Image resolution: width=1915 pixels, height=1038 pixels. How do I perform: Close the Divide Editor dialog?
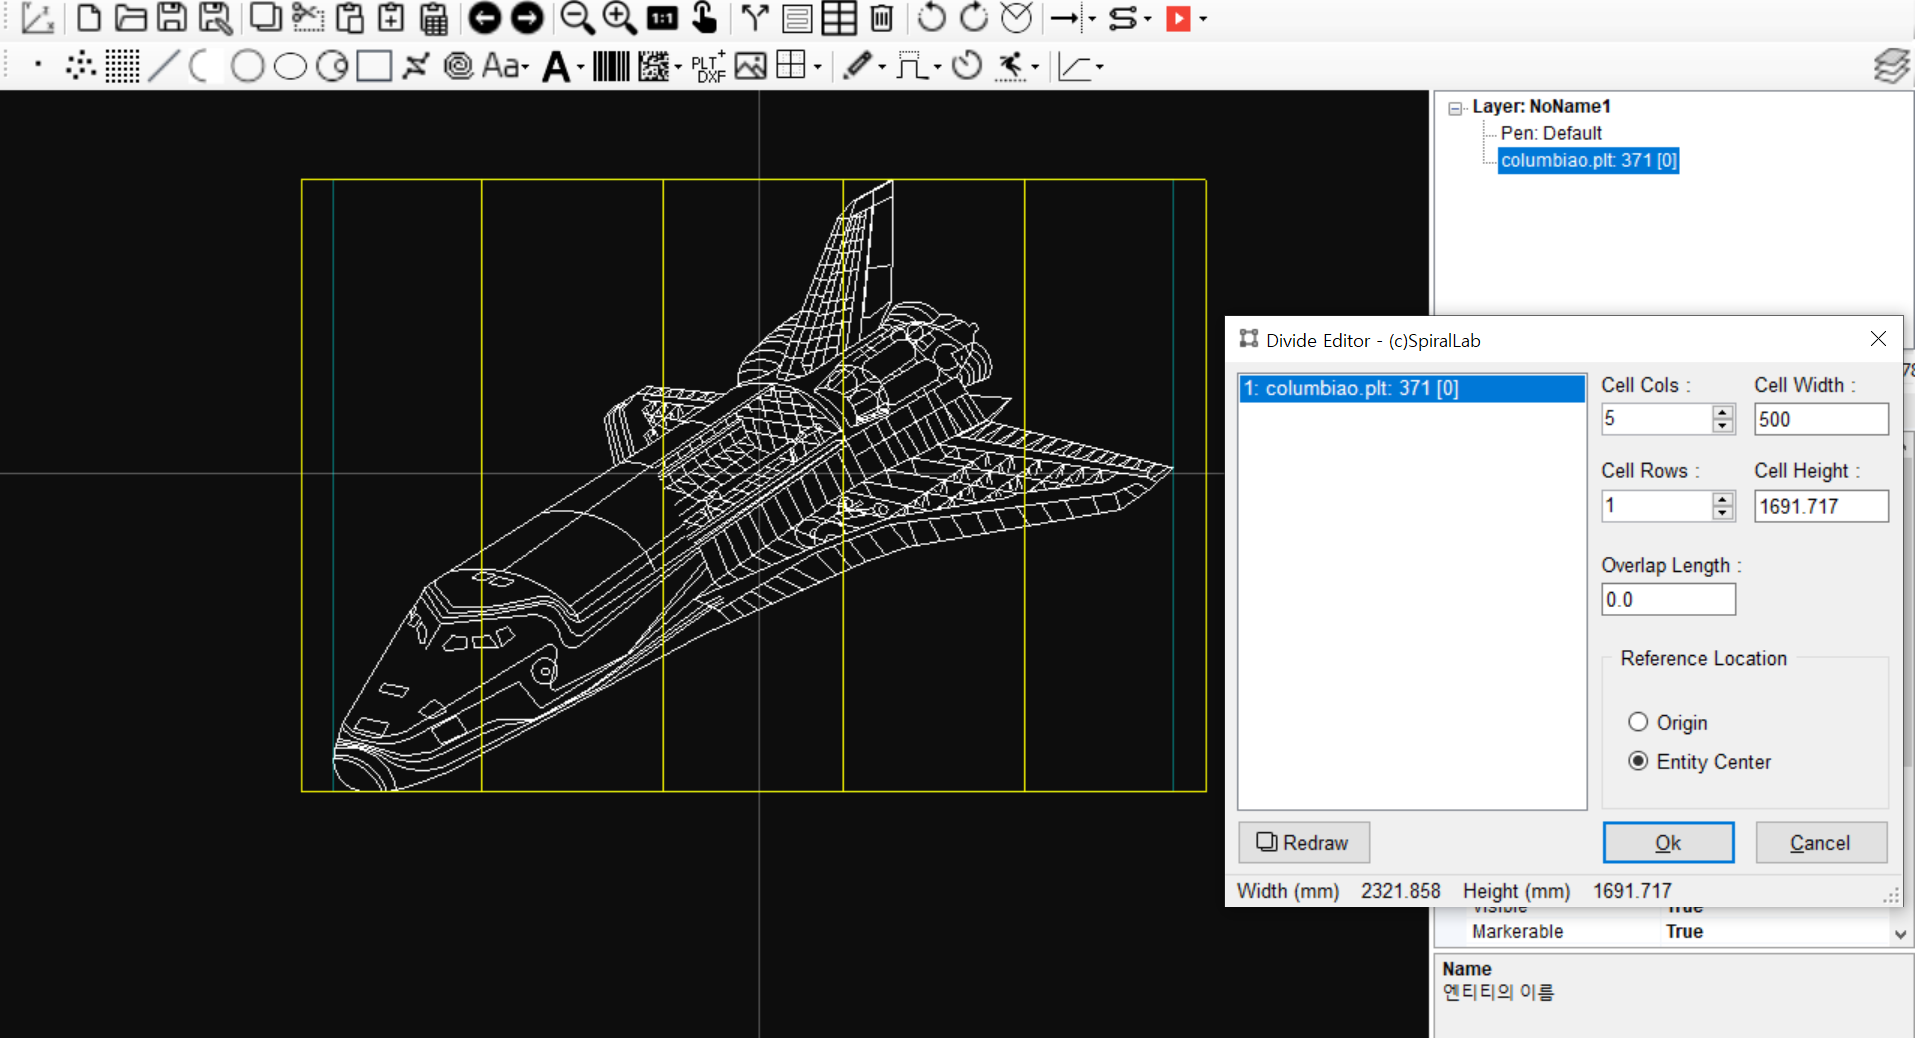(x=1878, y=339)
